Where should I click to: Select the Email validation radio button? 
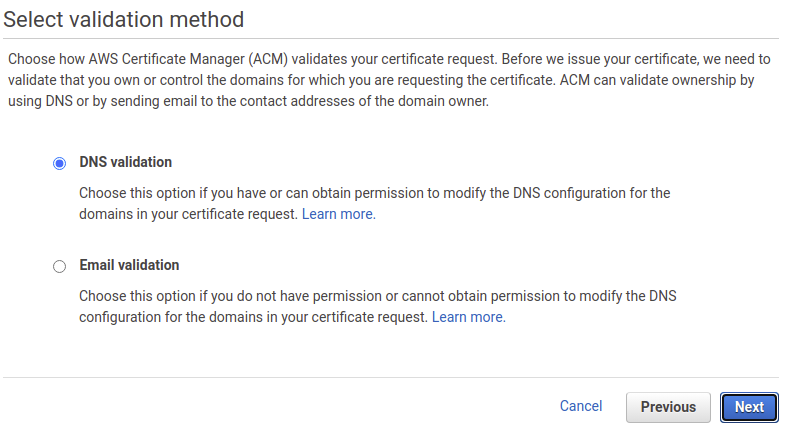tap(59, 267)
